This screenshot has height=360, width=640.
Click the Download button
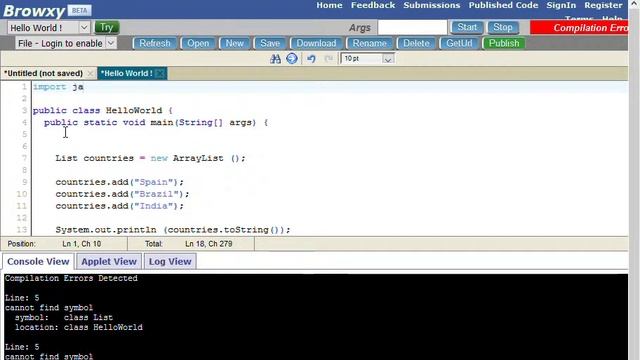tap(316, 43)
